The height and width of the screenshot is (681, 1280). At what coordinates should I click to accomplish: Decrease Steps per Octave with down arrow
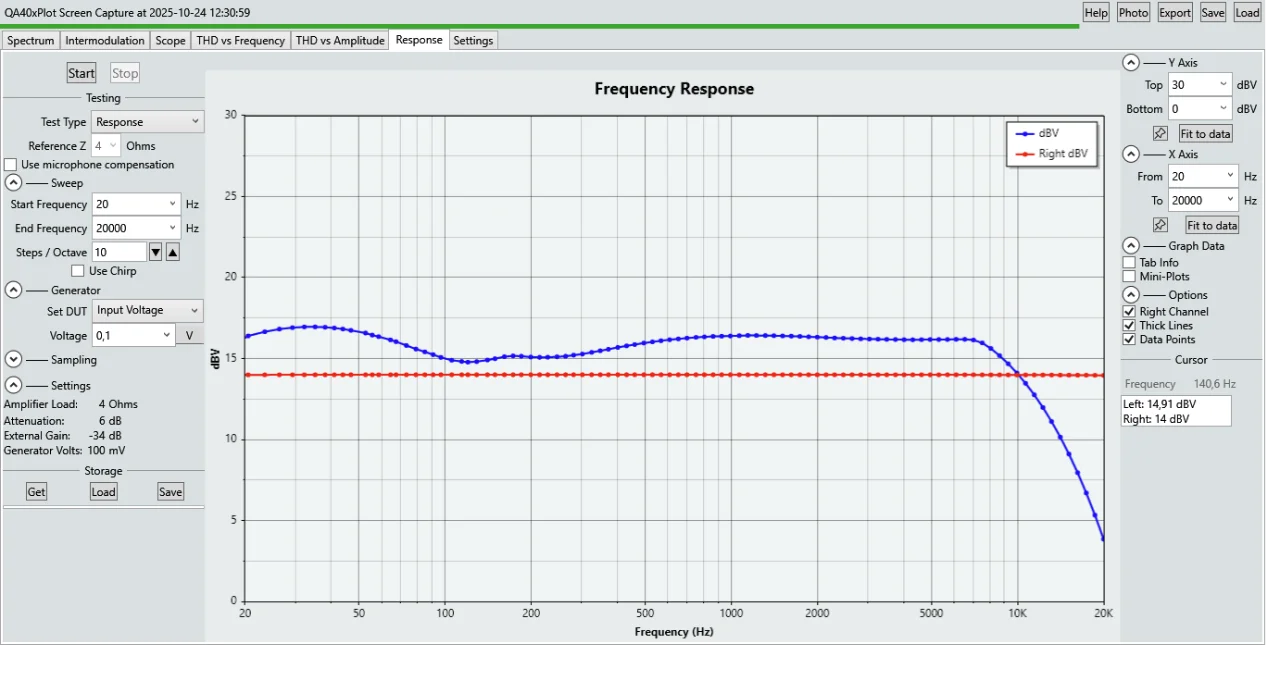point(155,252)
